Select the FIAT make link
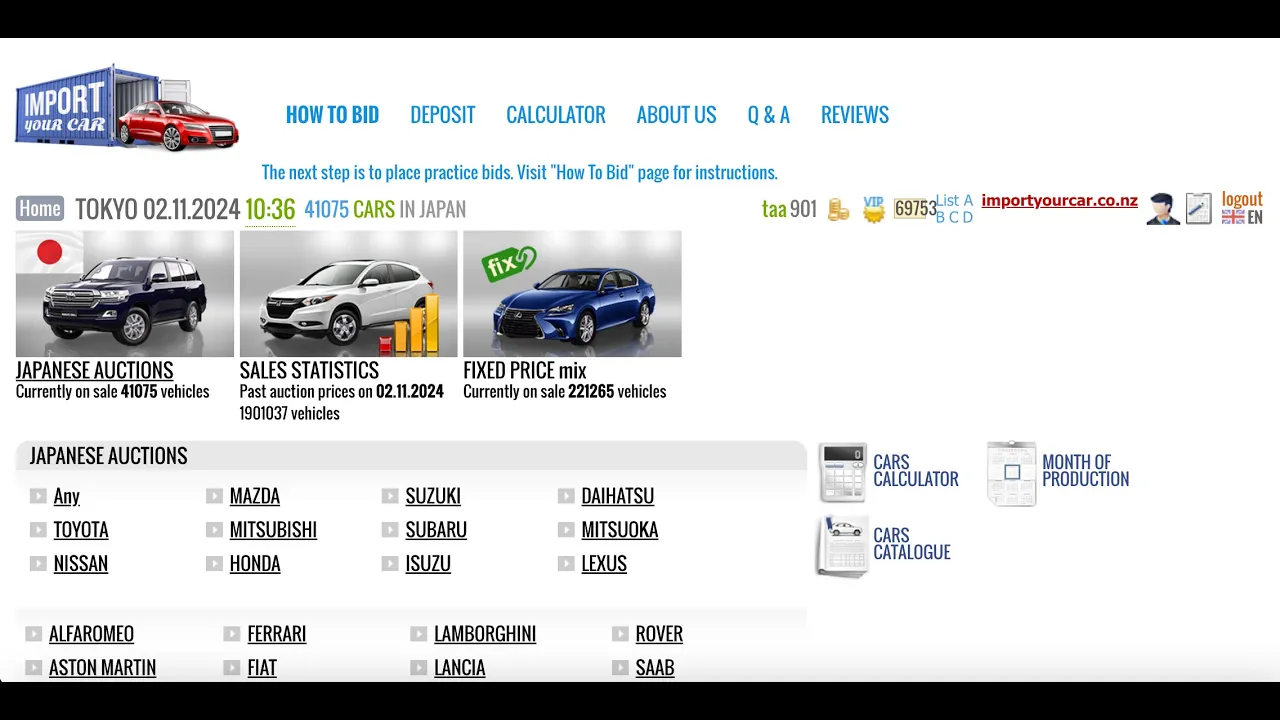Screen dimensions: 1280x720 point(262,668)
